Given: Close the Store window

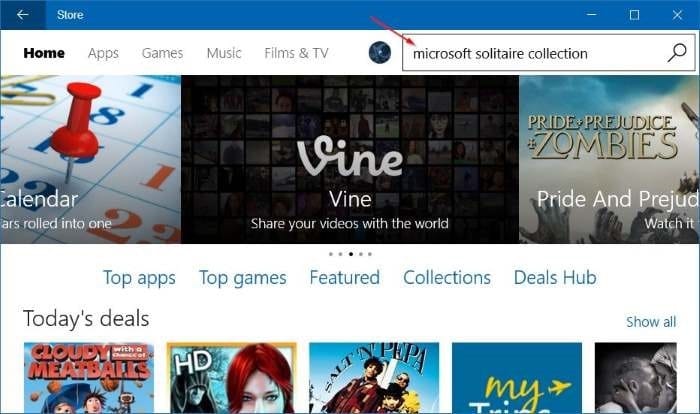Looking at the screenshot, I should [677, 15].
